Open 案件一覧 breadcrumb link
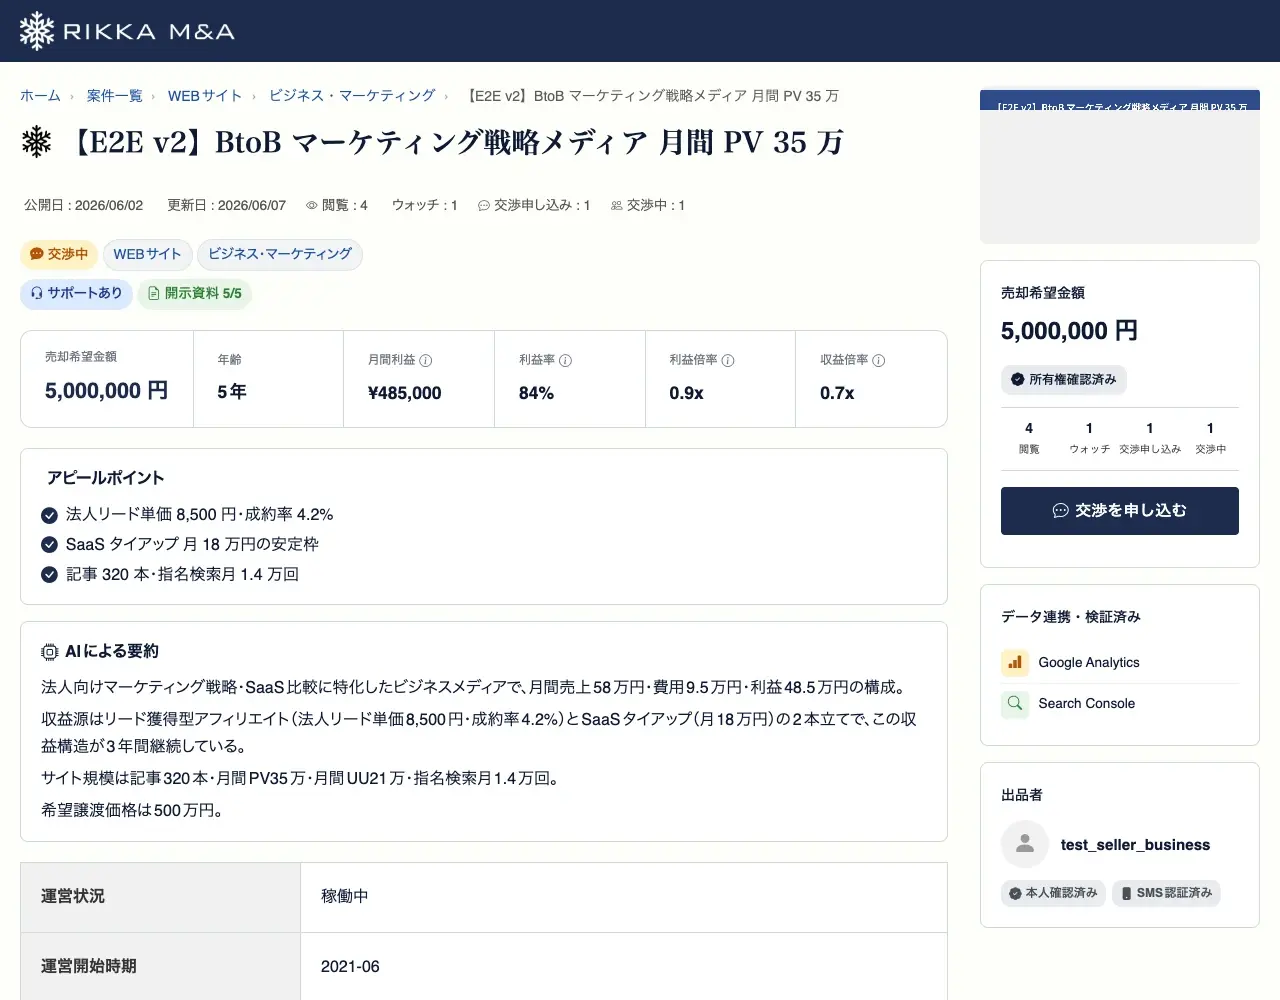The image size is (1280, 1000). 114,96
